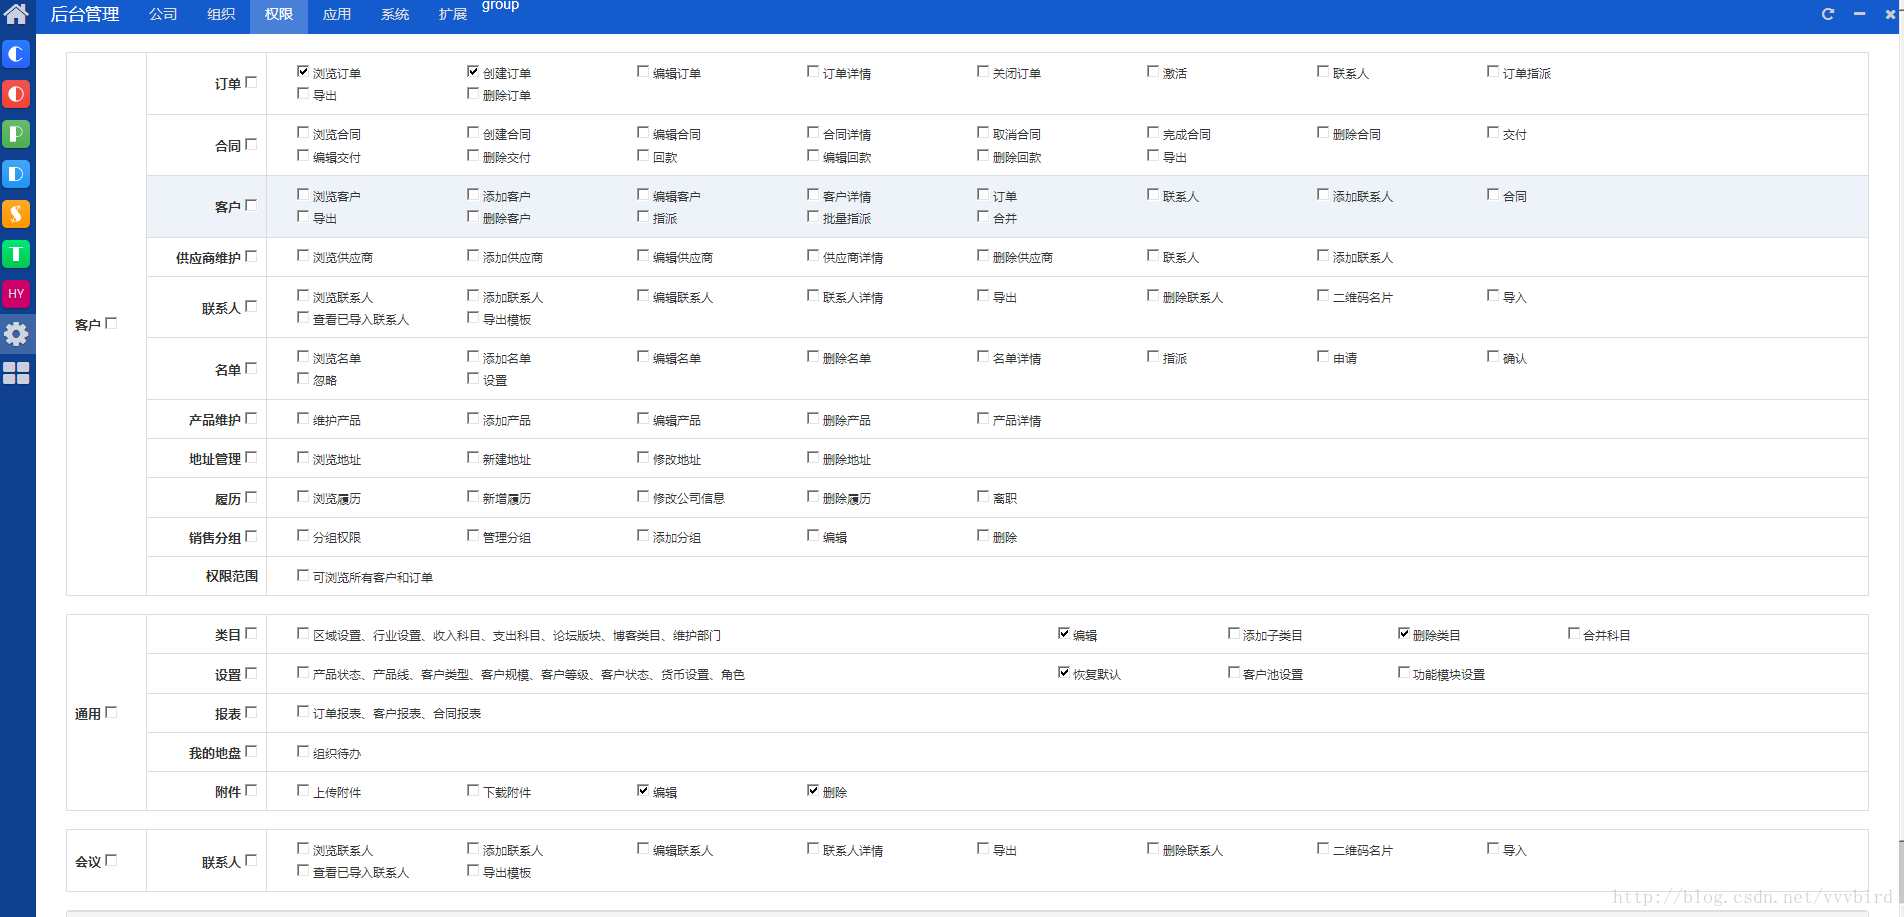Check the 浏览客户 permission

click(303, 195)
